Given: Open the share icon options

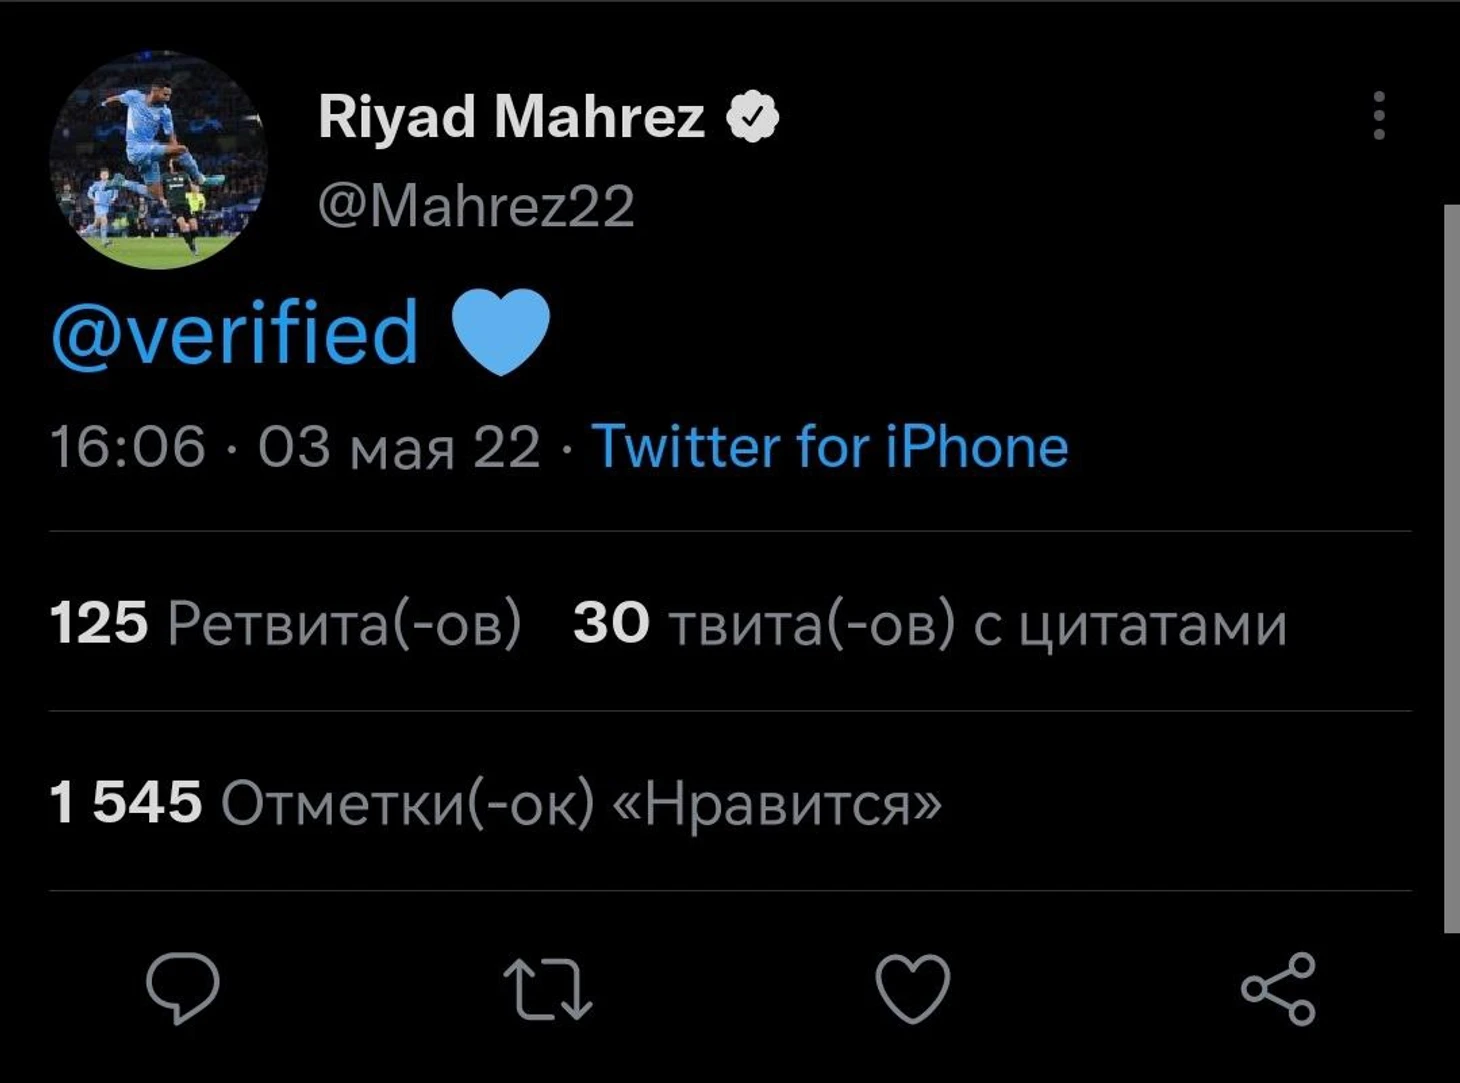Looking at the screenshot, I should (1278, 989).
